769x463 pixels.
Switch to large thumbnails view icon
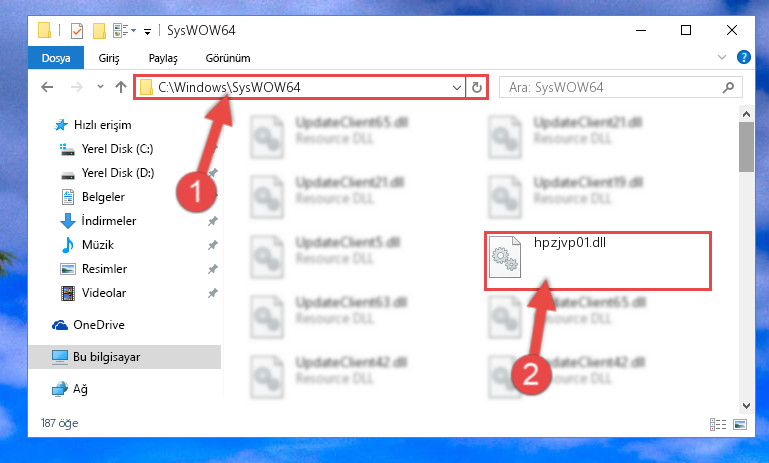[740, 424]
